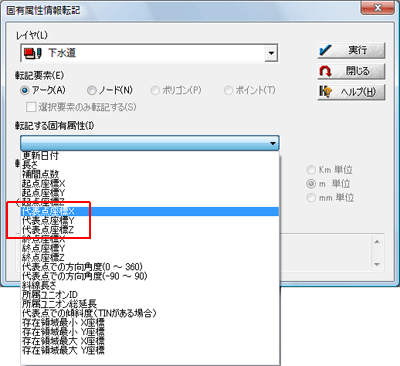Viewport: 400px width, 366px height.
Task: Choose 代表点座標Z from the list
Action: [x=150, y=230]
